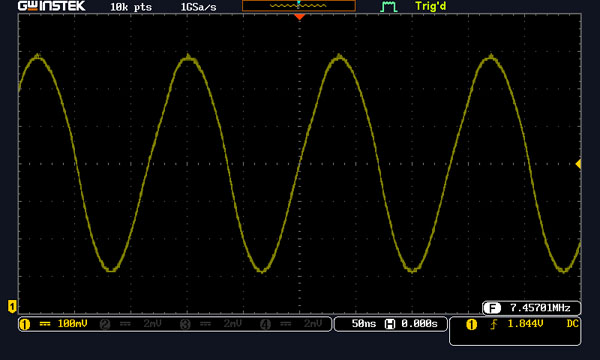
Task: Click the DC trigger coupling label
Action: click(572, 324)
